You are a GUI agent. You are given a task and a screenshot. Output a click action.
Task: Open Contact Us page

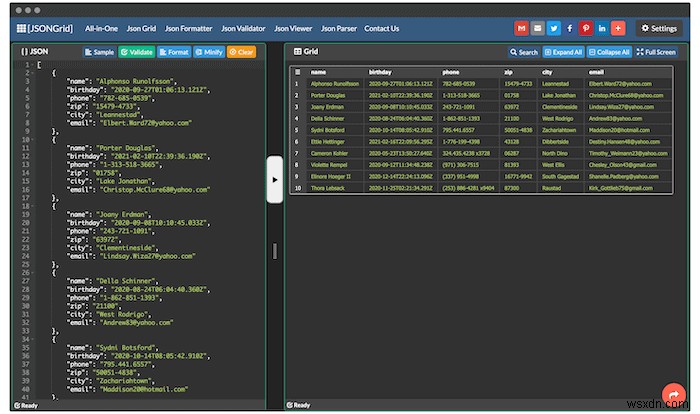(381, 29)
